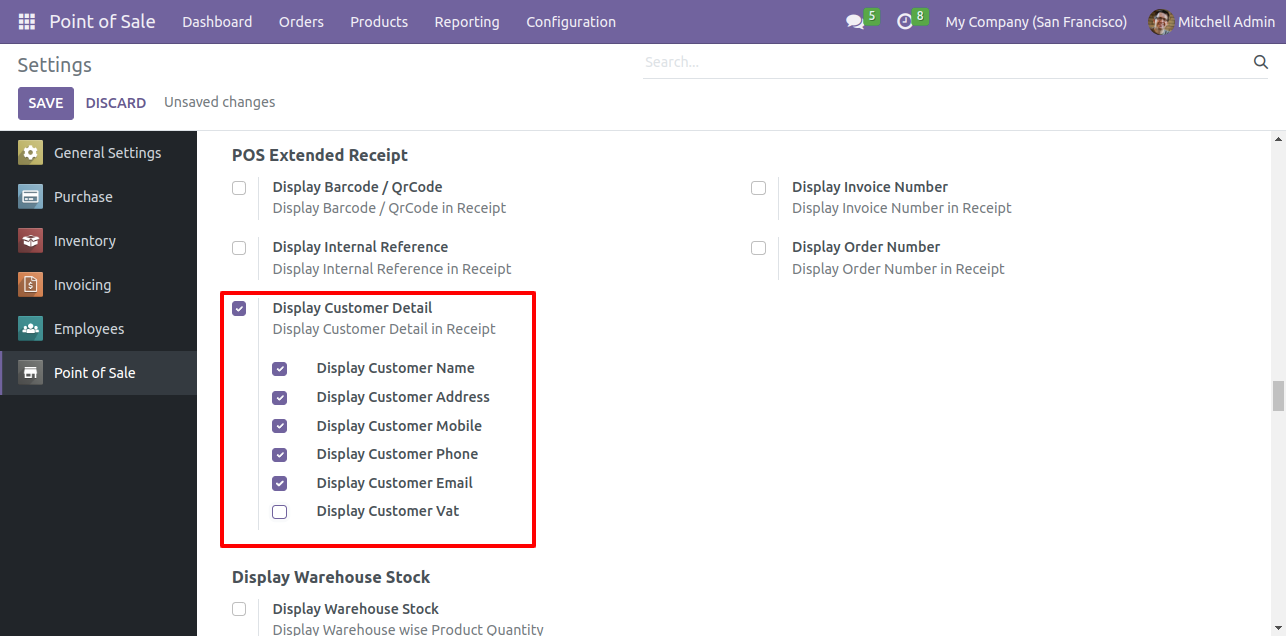The width and height of the screenshot is (1286, 636).
Task: Select Point of Sale in the sidebar
Action: tap(98, 373)
